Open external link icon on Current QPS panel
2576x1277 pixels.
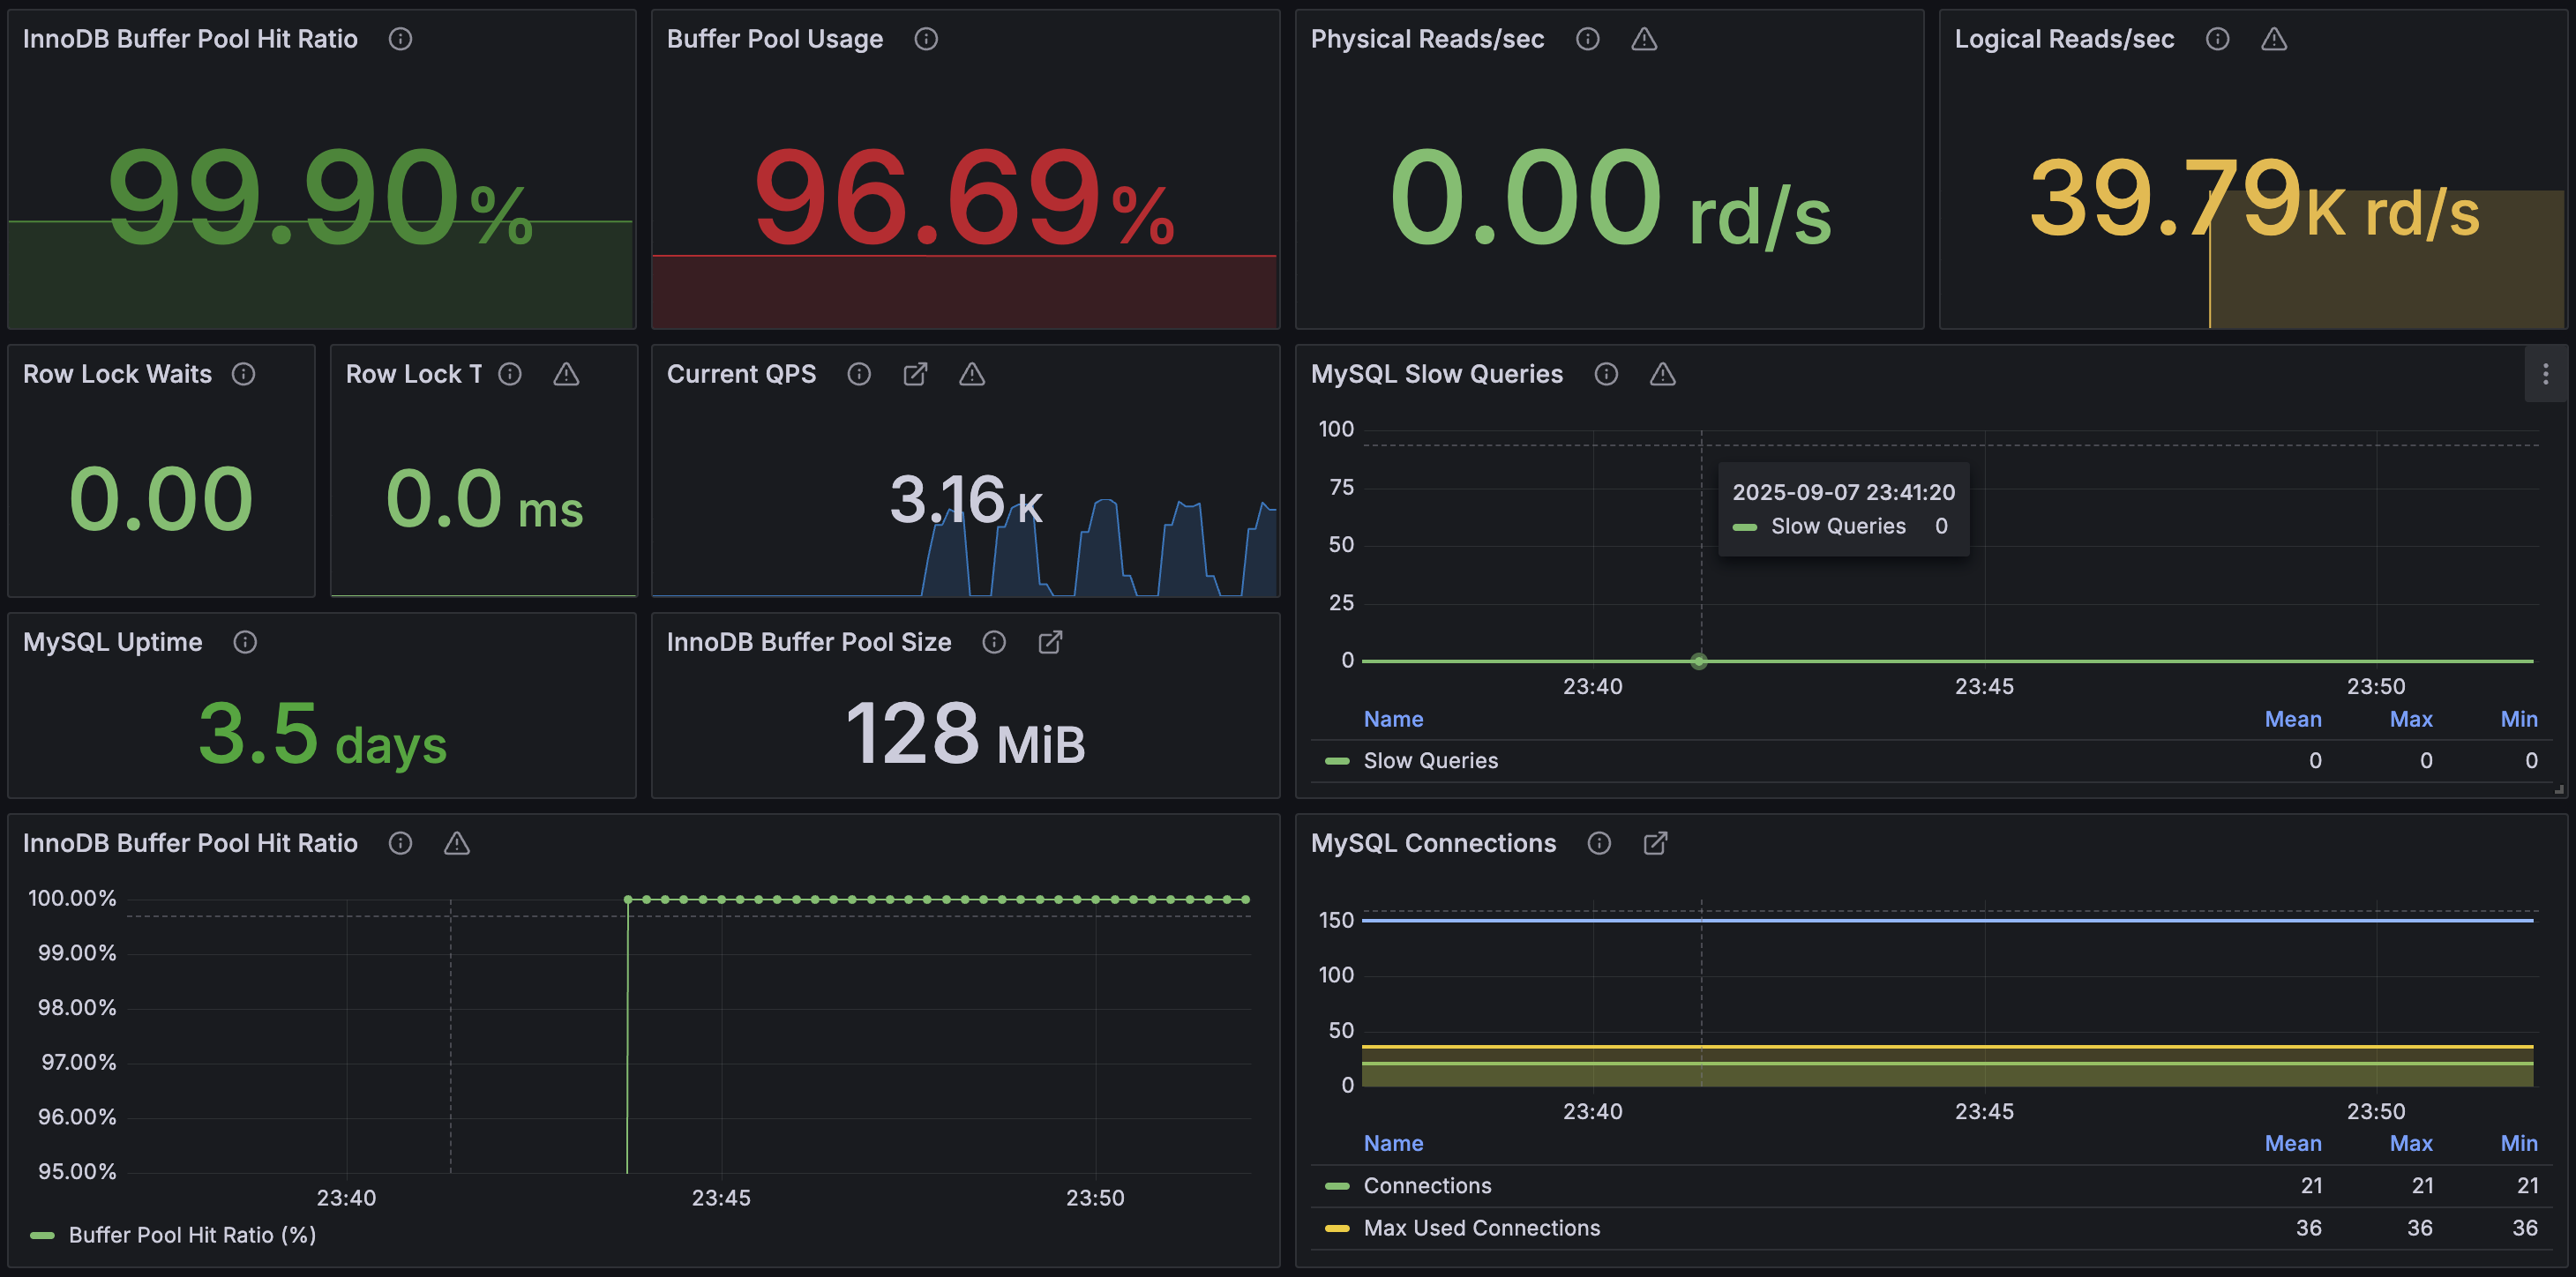[915, 374]
